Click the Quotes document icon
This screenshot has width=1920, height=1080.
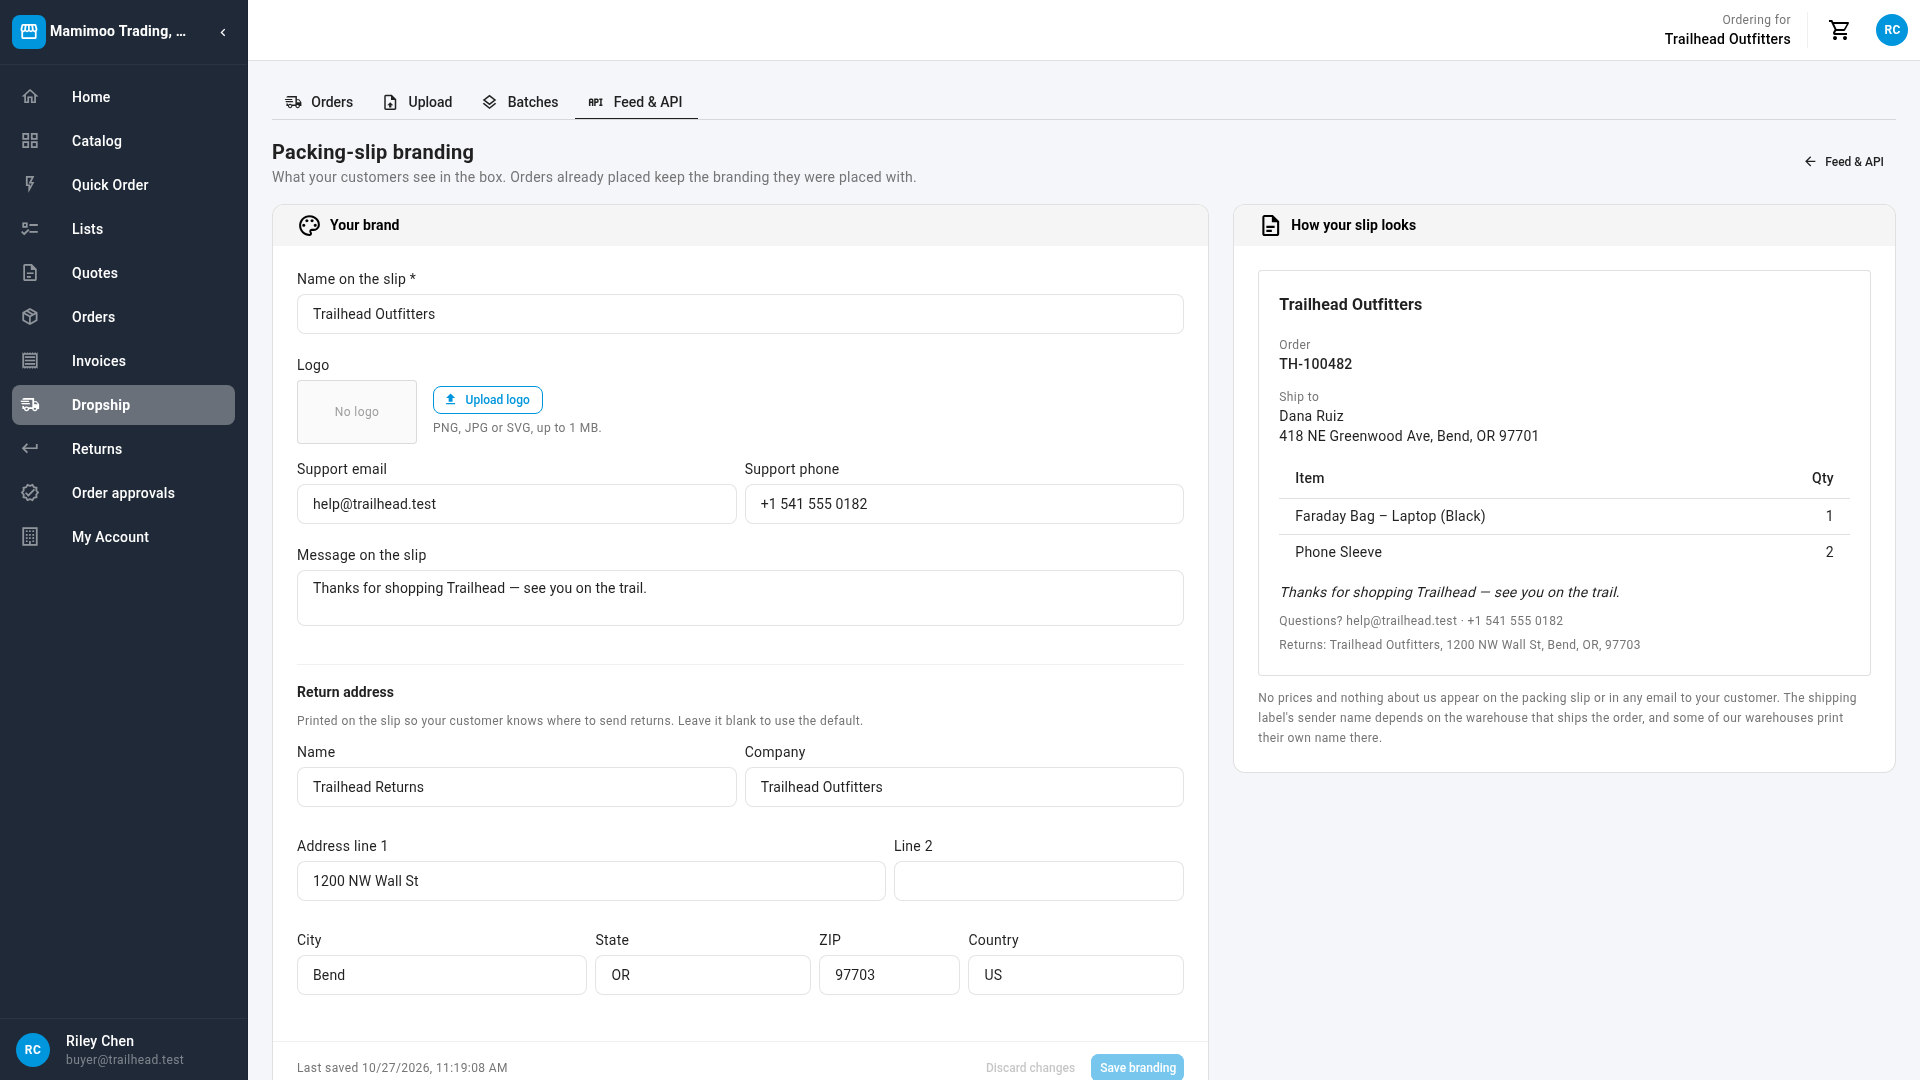[x=30, y=273]
